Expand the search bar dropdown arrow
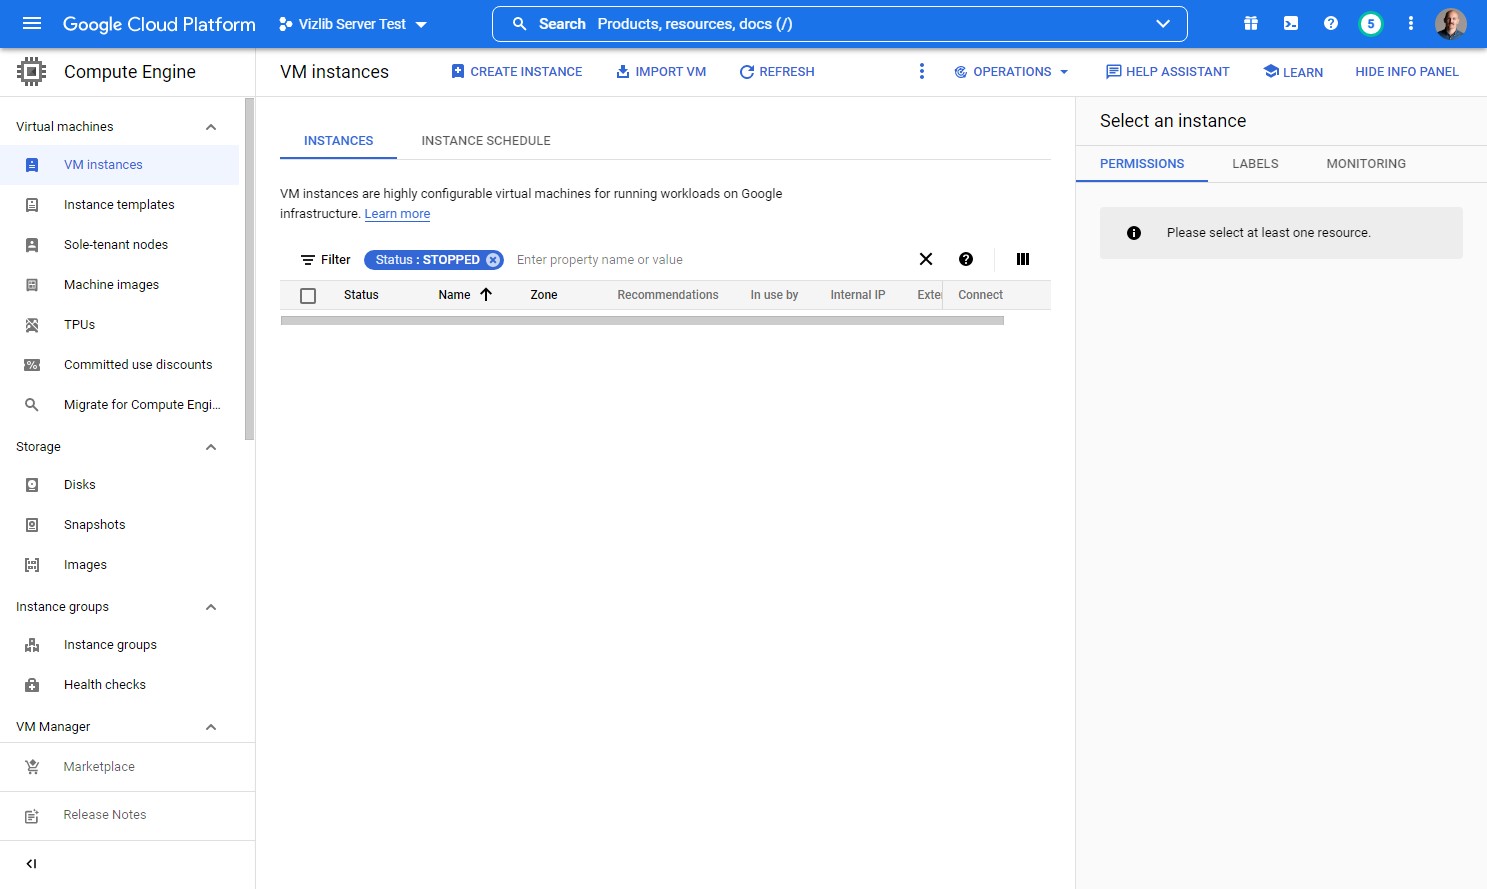Viewport: 1487px width, 889px height. point(1163,24)
